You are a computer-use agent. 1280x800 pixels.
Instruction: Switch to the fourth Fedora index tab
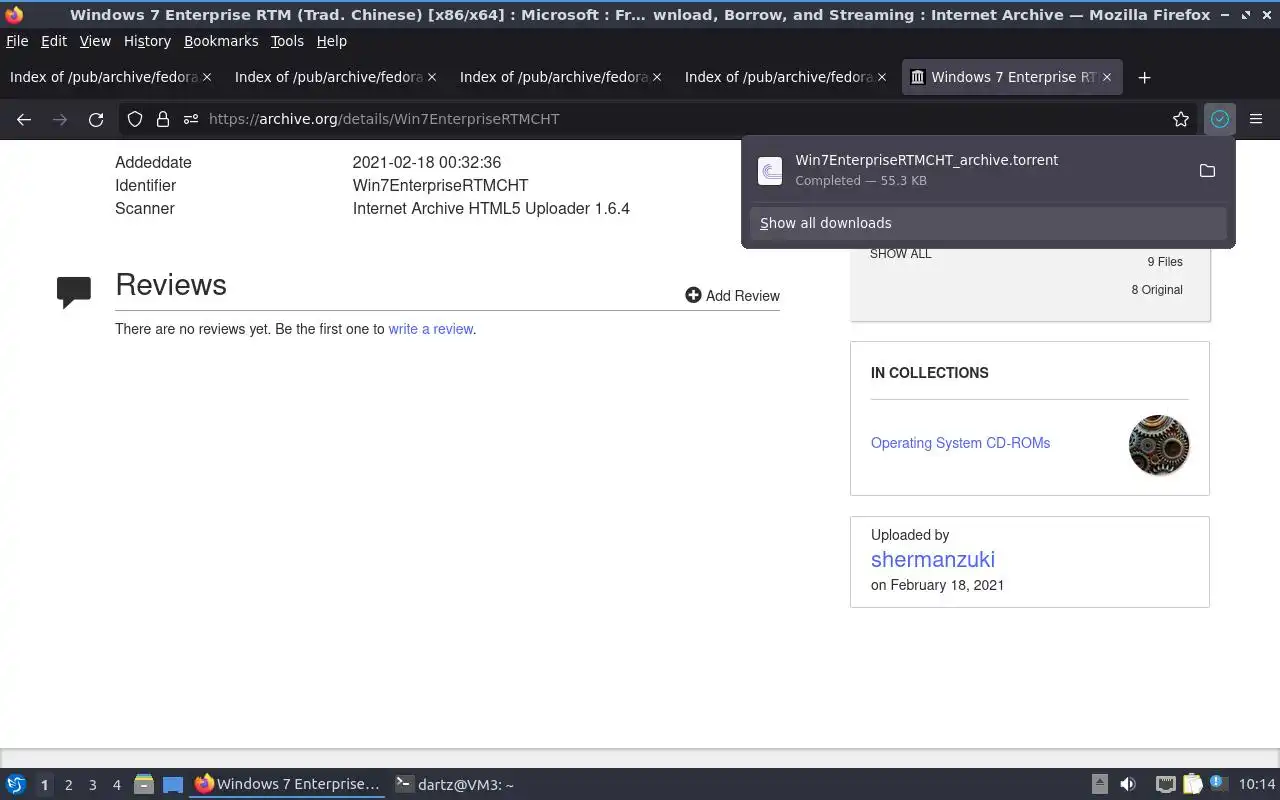point(785,77)
